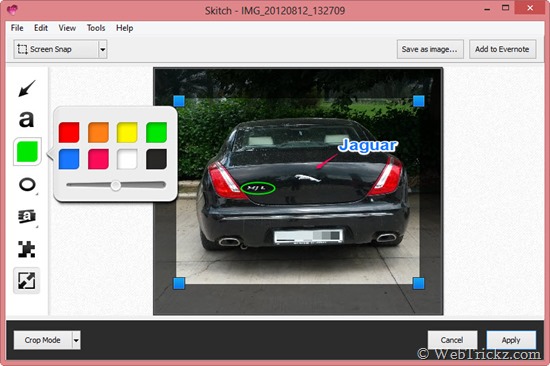Click the Skitch heart logo icon
The height and width of the screenshot is (366, 550).
pyautogui.click(x=12, y=10)
